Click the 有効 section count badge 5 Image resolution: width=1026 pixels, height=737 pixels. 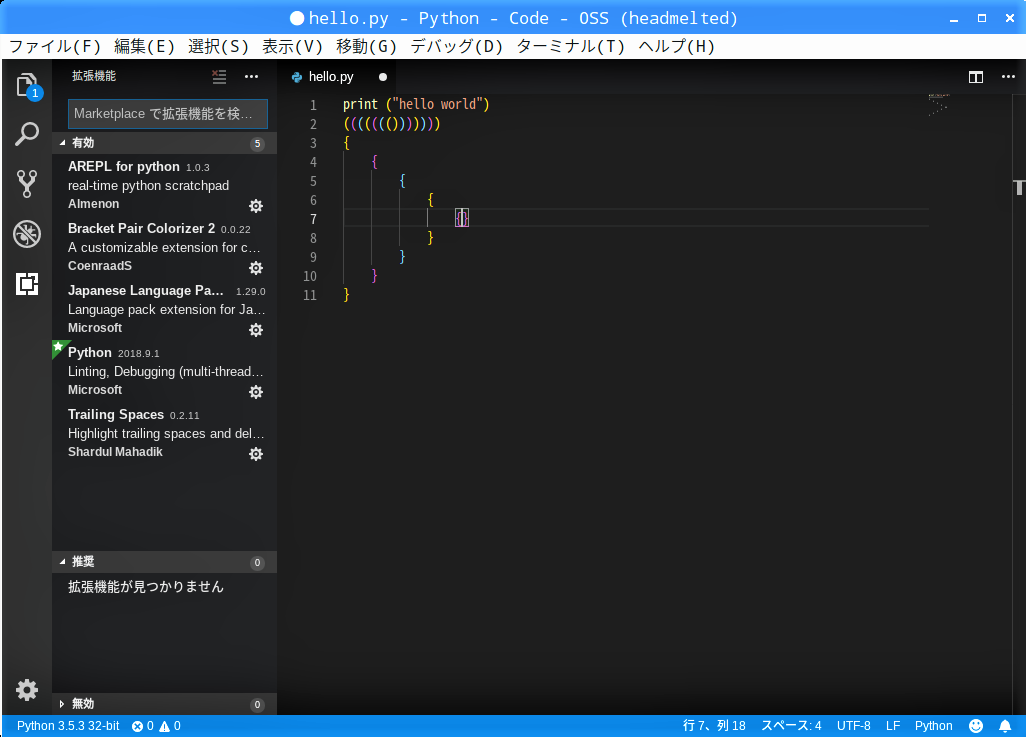pos(257,143)
